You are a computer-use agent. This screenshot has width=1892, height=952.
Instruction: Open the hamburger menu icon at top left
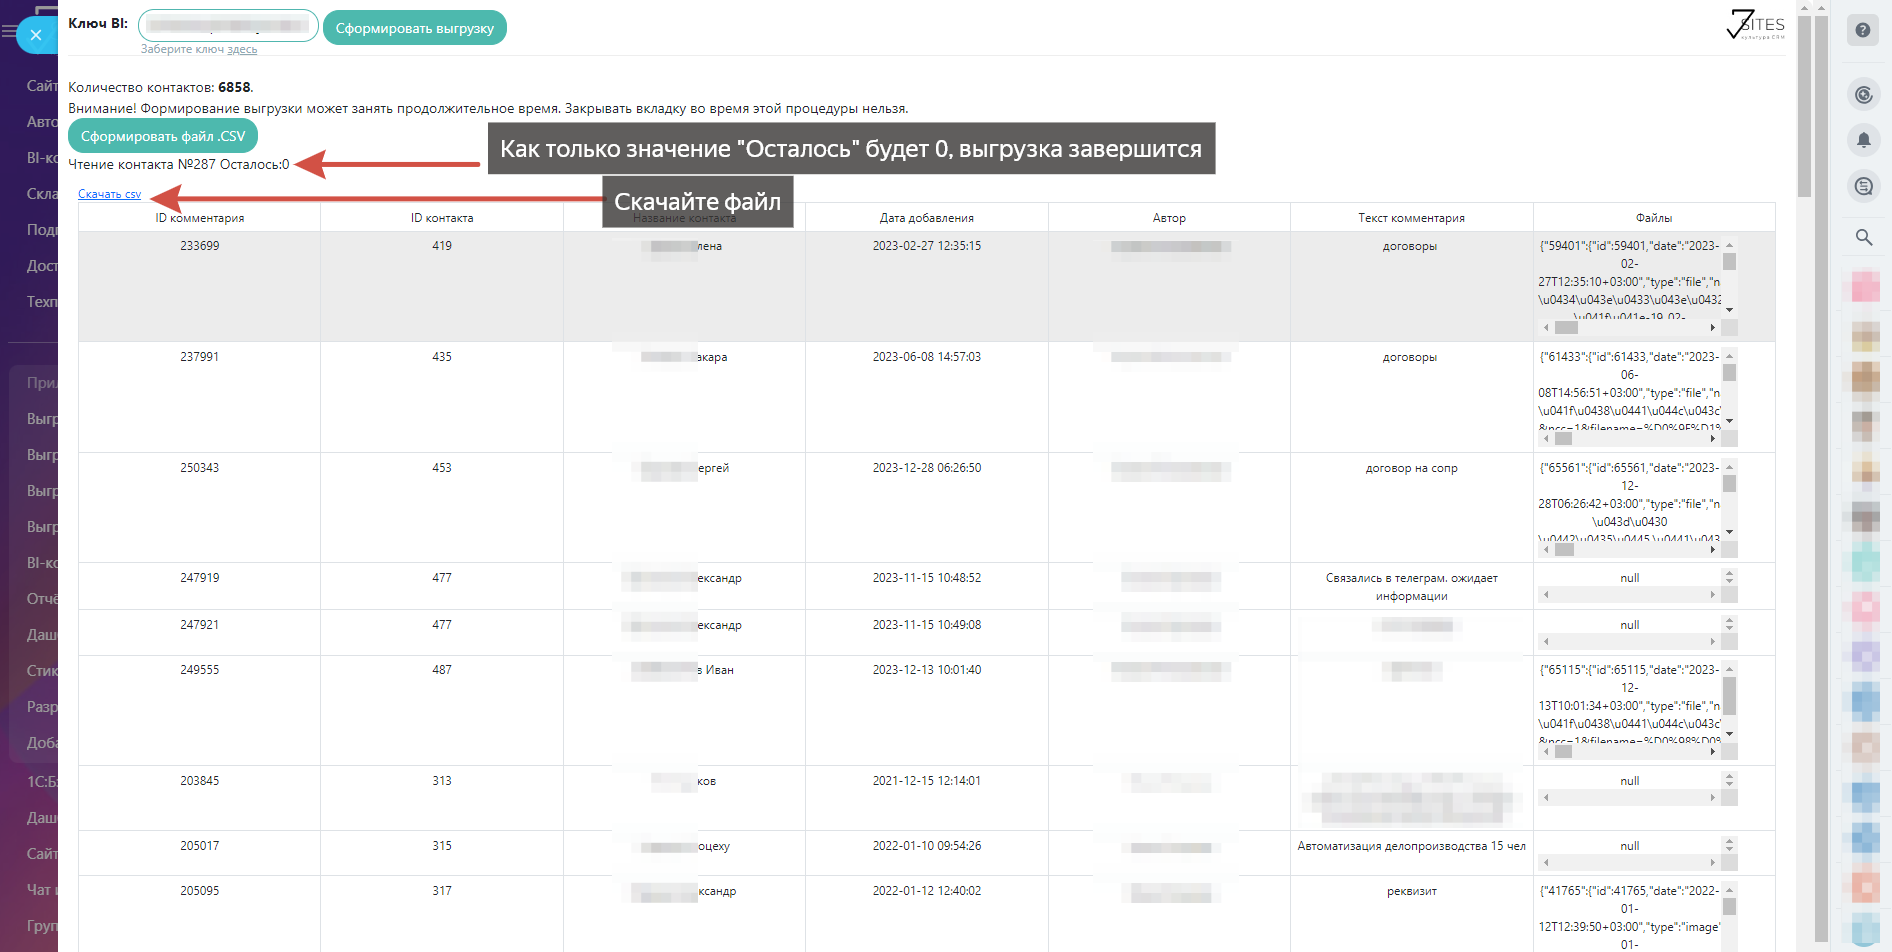click(9, 32)
